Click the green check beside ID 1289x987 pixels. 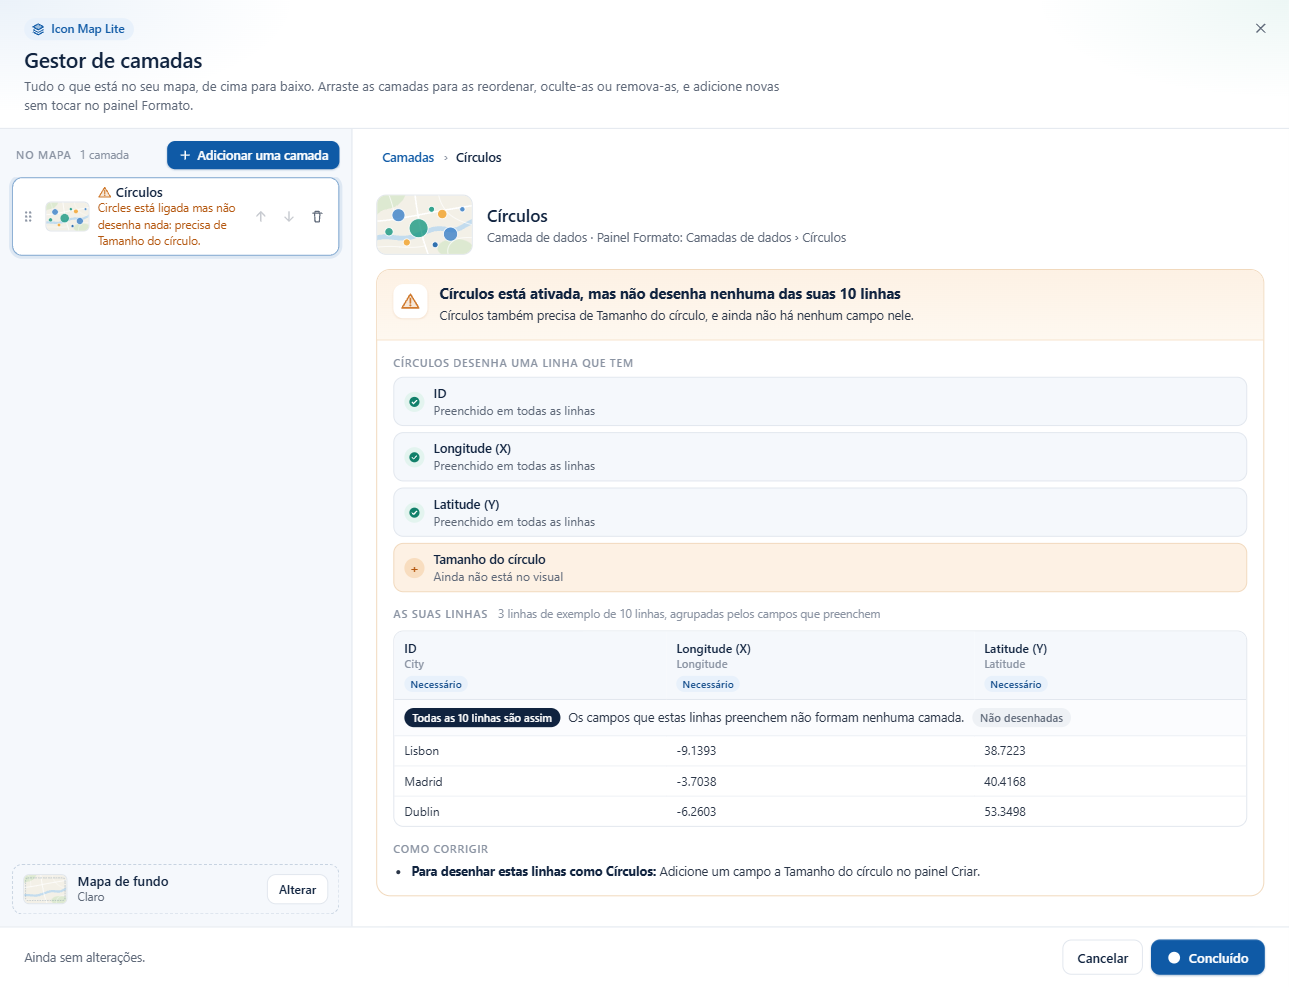[x=414, y=402]
